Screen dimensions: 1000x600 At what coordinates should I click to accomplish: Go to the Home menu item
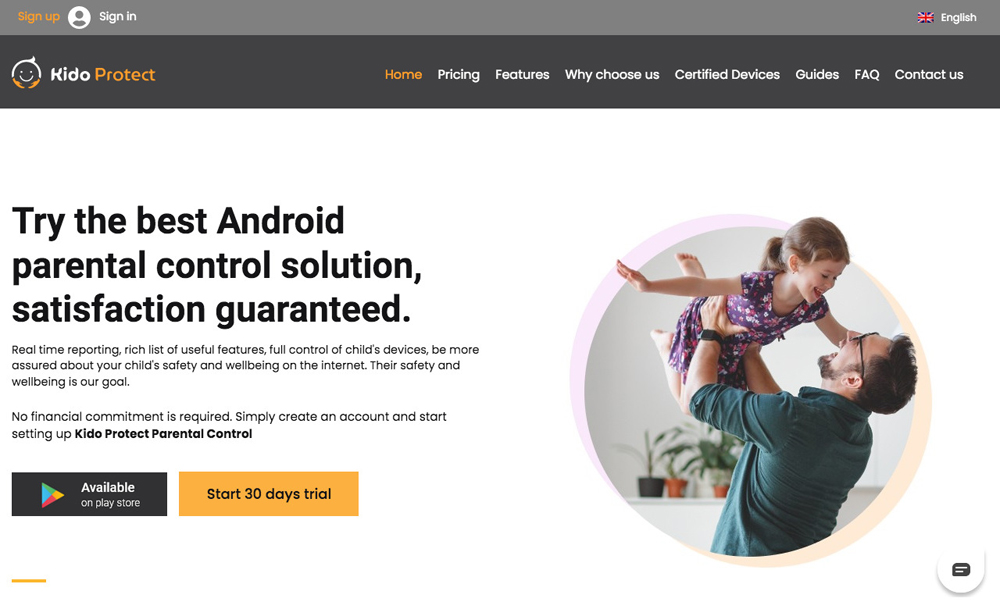(x=403, y=75)
